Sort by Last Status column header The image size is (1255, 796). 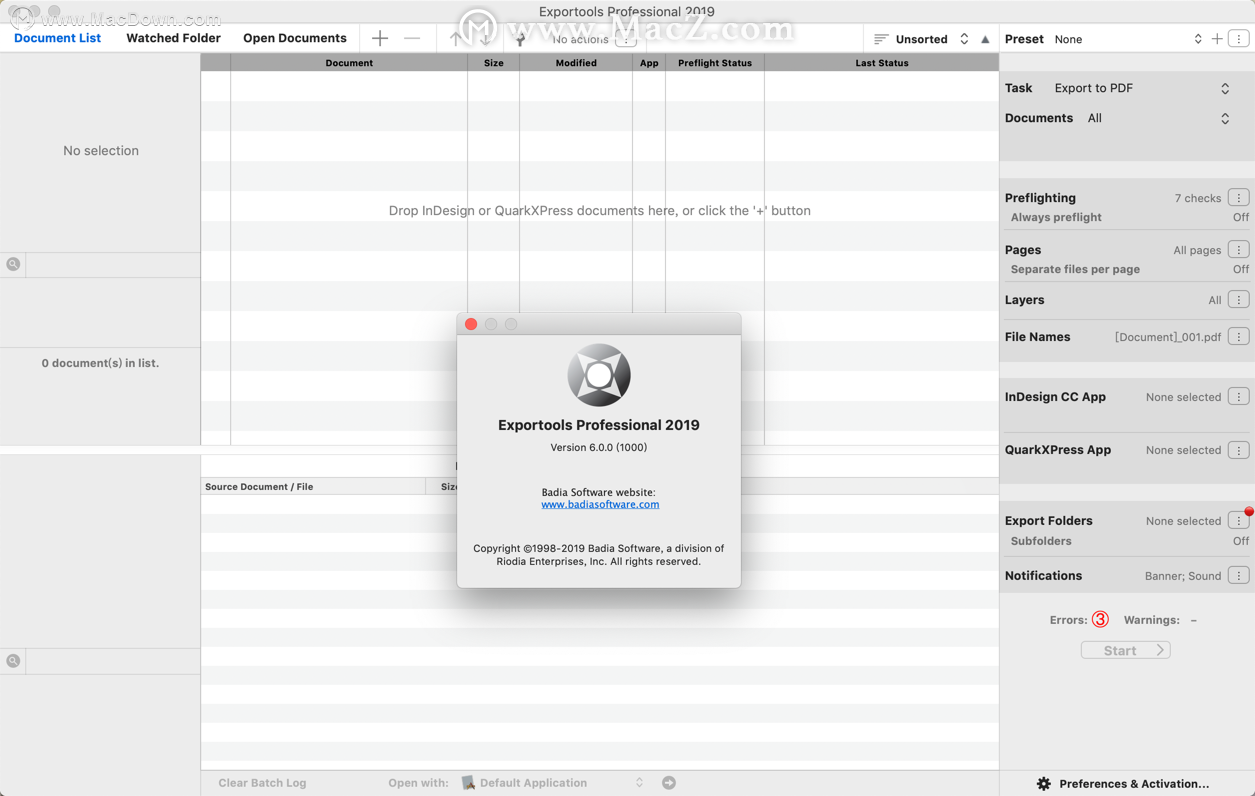pos(882,62)
